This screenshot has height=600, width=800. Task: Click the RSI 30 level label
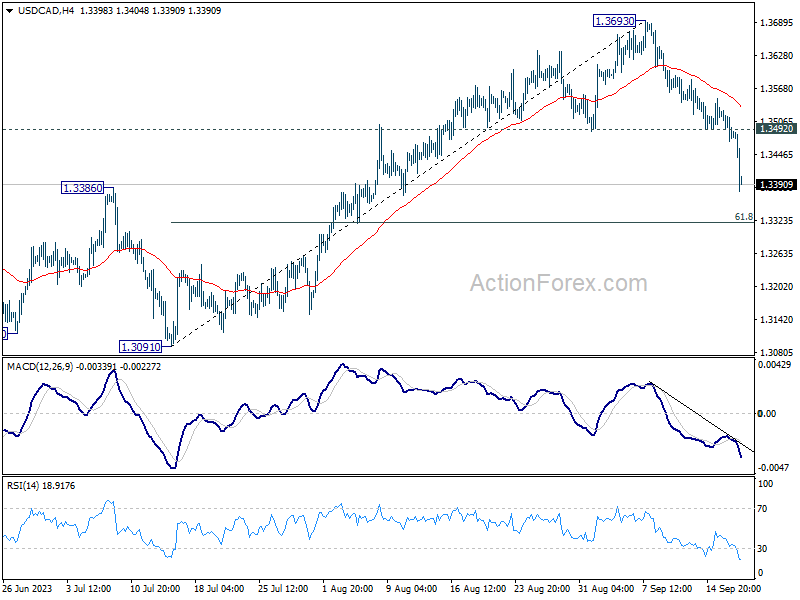(x=762, y=548)
